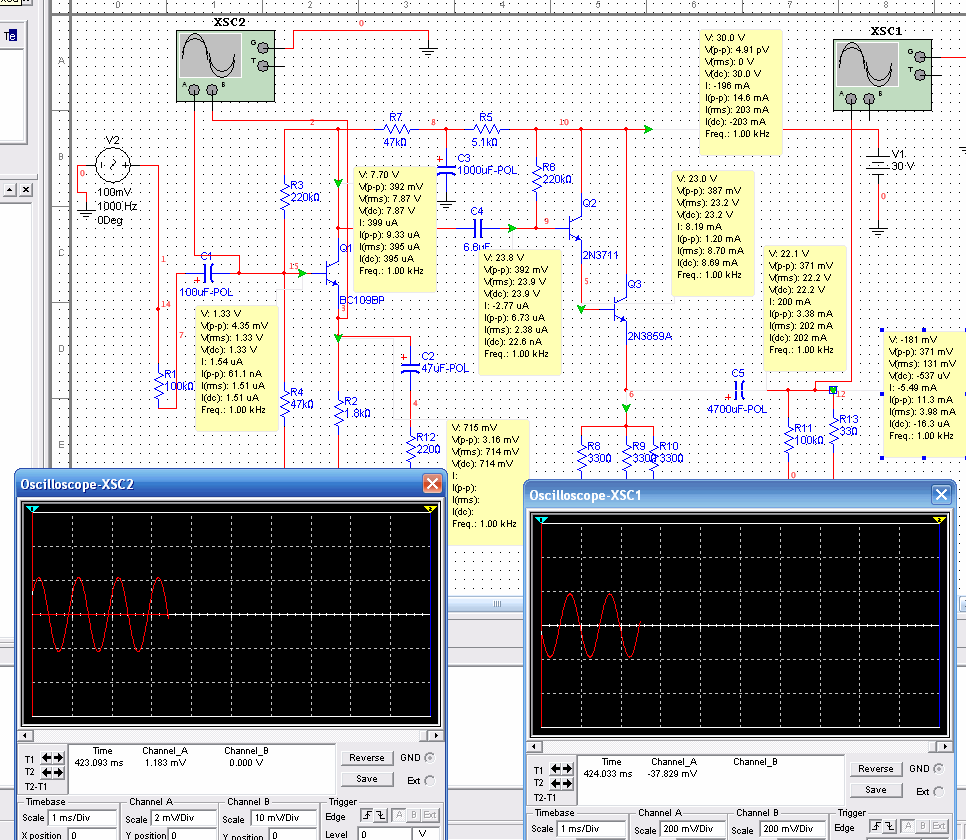Select the Q2 2N3711 transistor symbol
Screen dimensions: 966x840
tap(576, 228)
